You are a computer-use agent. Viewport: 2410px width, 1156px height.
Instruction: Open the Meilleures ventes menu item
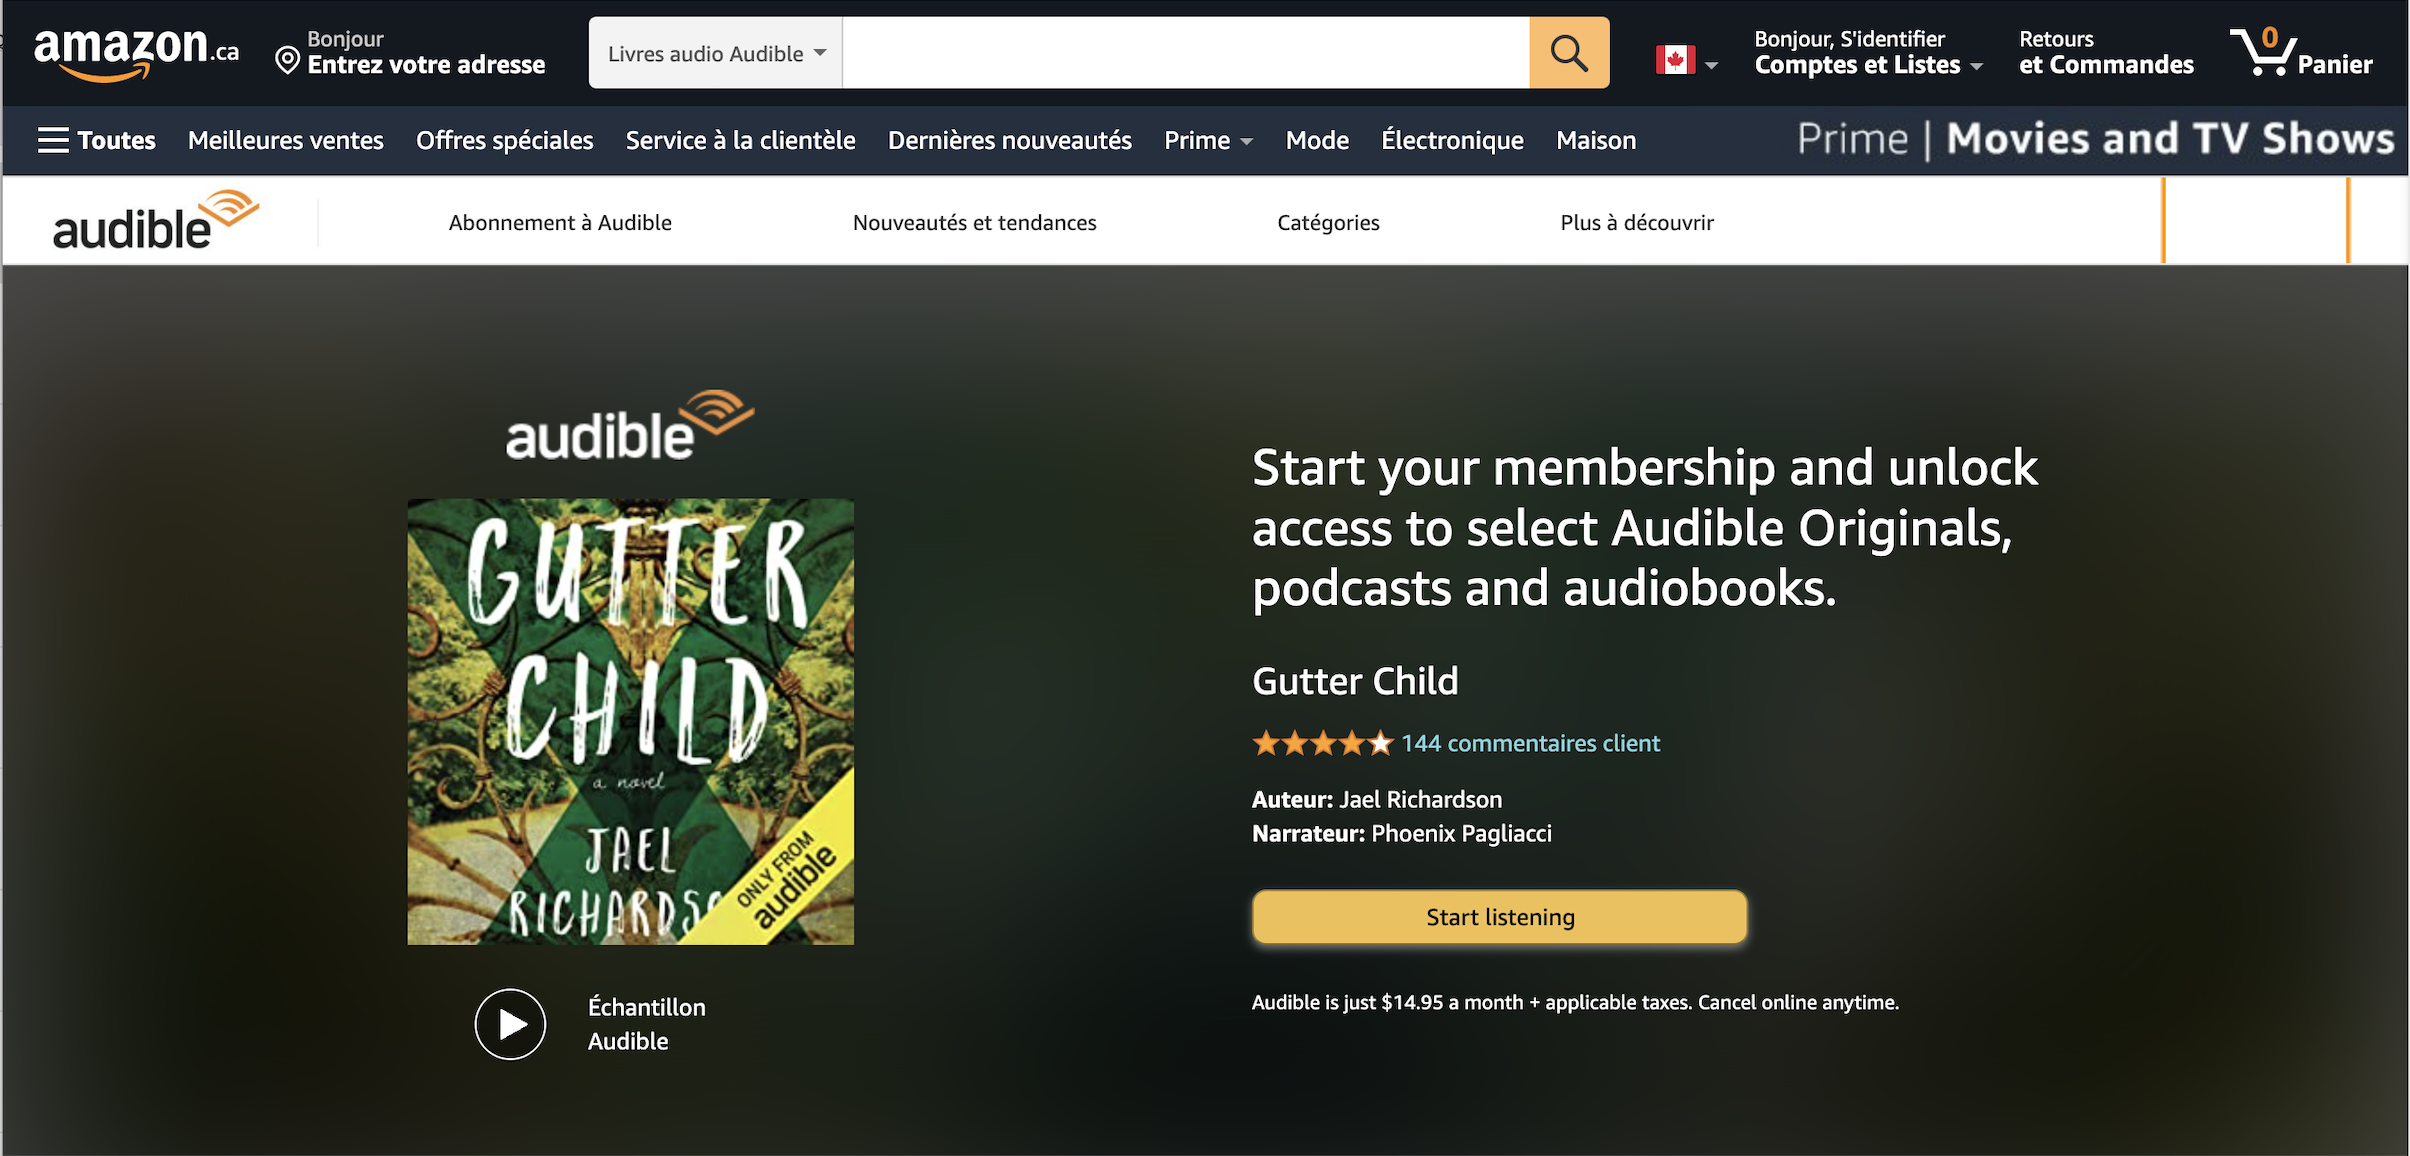click(286, 140)
